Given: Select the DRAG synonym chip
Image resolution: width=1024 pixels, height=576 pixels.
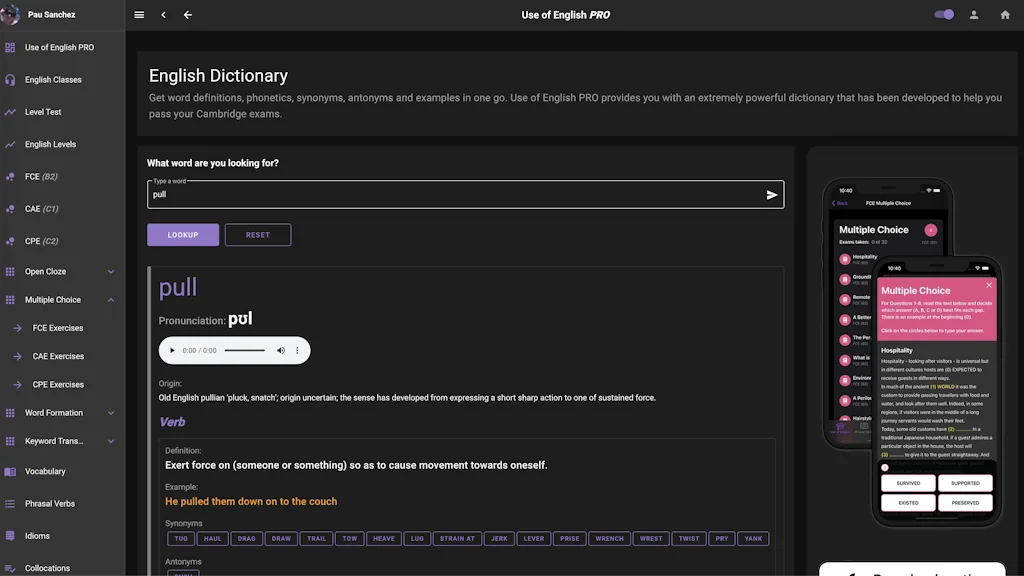Looking at the screenshot, I should [x=247, y=539].
